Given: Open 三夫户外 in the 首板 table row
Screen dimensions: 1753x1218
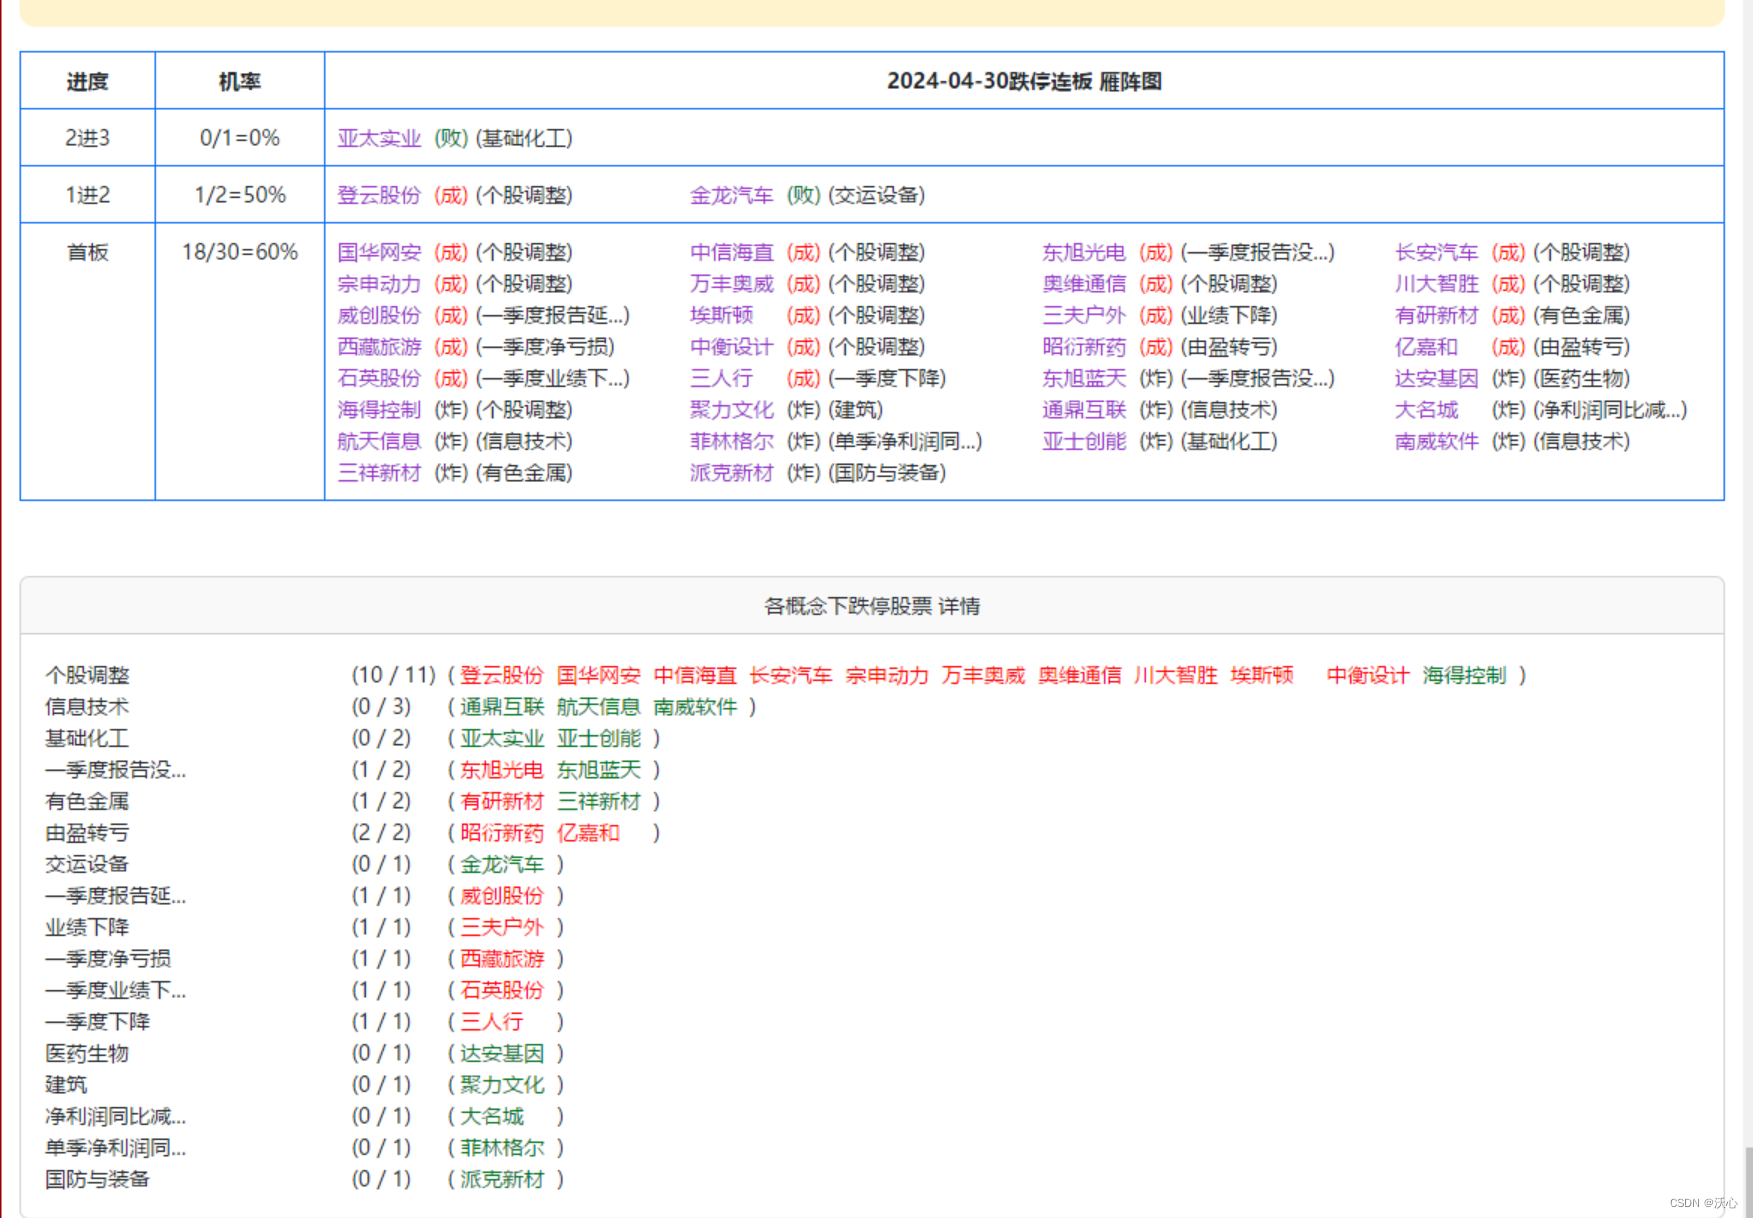Looking at the screenshot, I should [1084, 315].
